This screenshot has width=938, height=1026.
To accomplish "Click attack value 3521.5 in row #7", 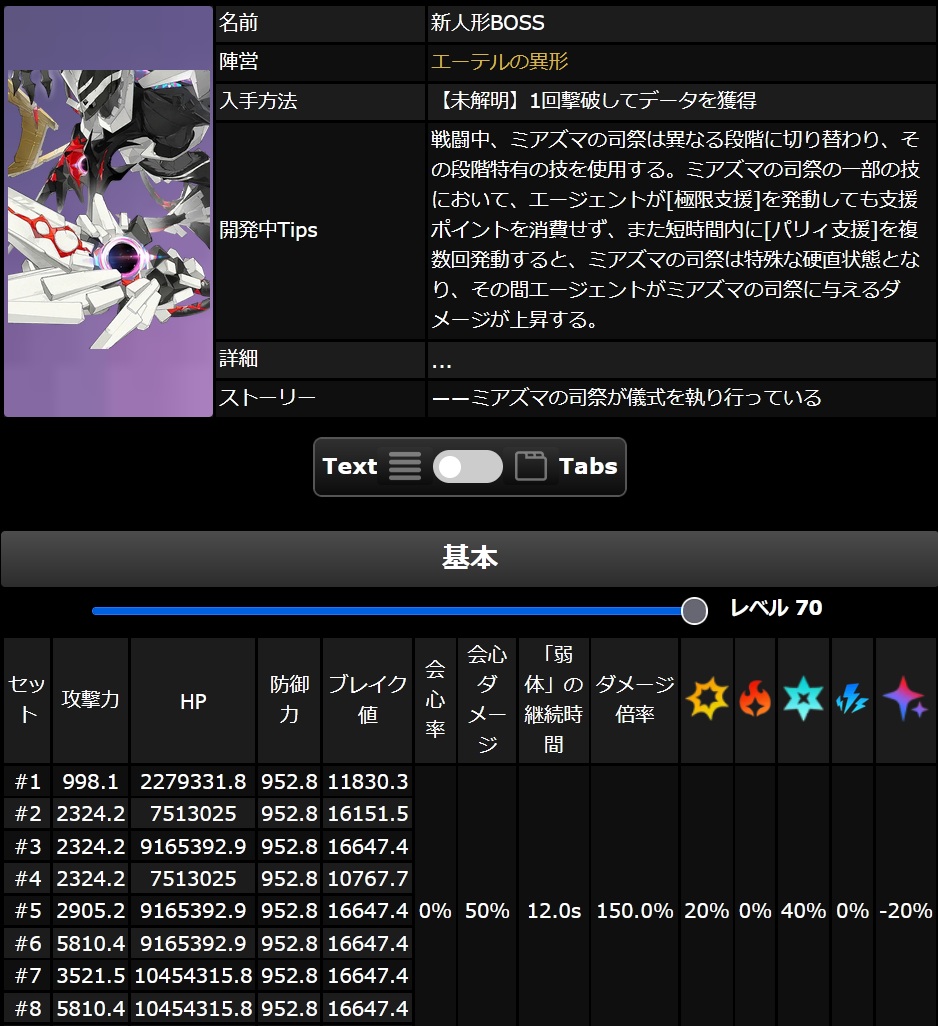I will tap(90, 975).
